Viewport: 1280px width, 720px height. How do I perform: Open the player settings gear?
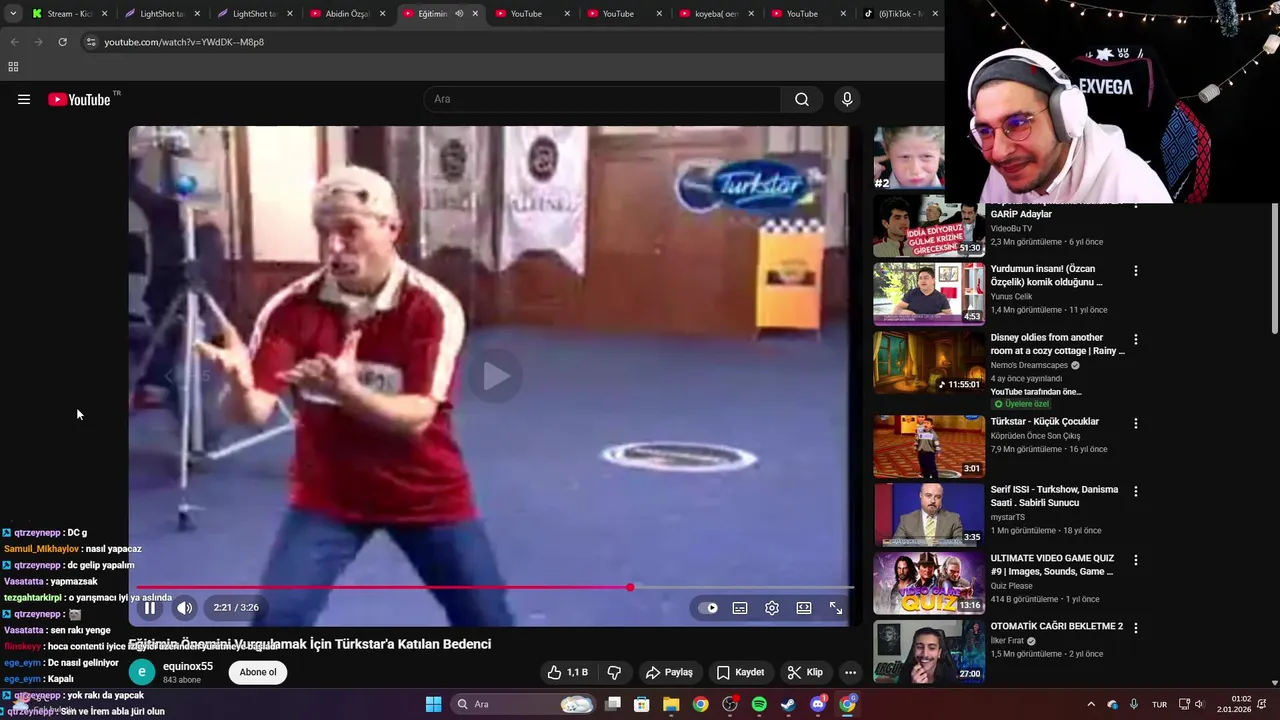tap(772, 608)
